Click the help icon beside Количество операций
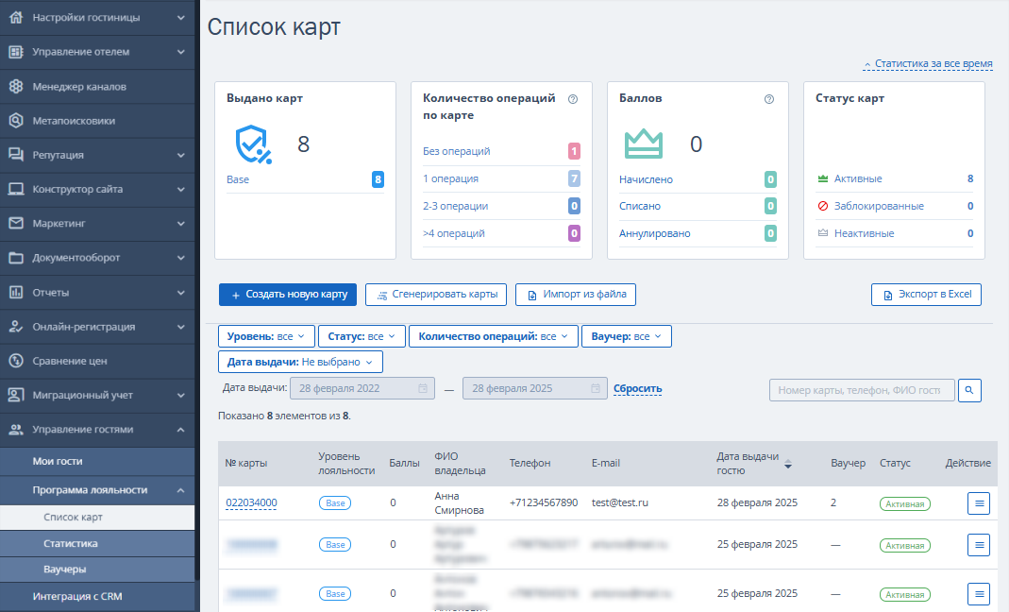 (x=573, y=99)
